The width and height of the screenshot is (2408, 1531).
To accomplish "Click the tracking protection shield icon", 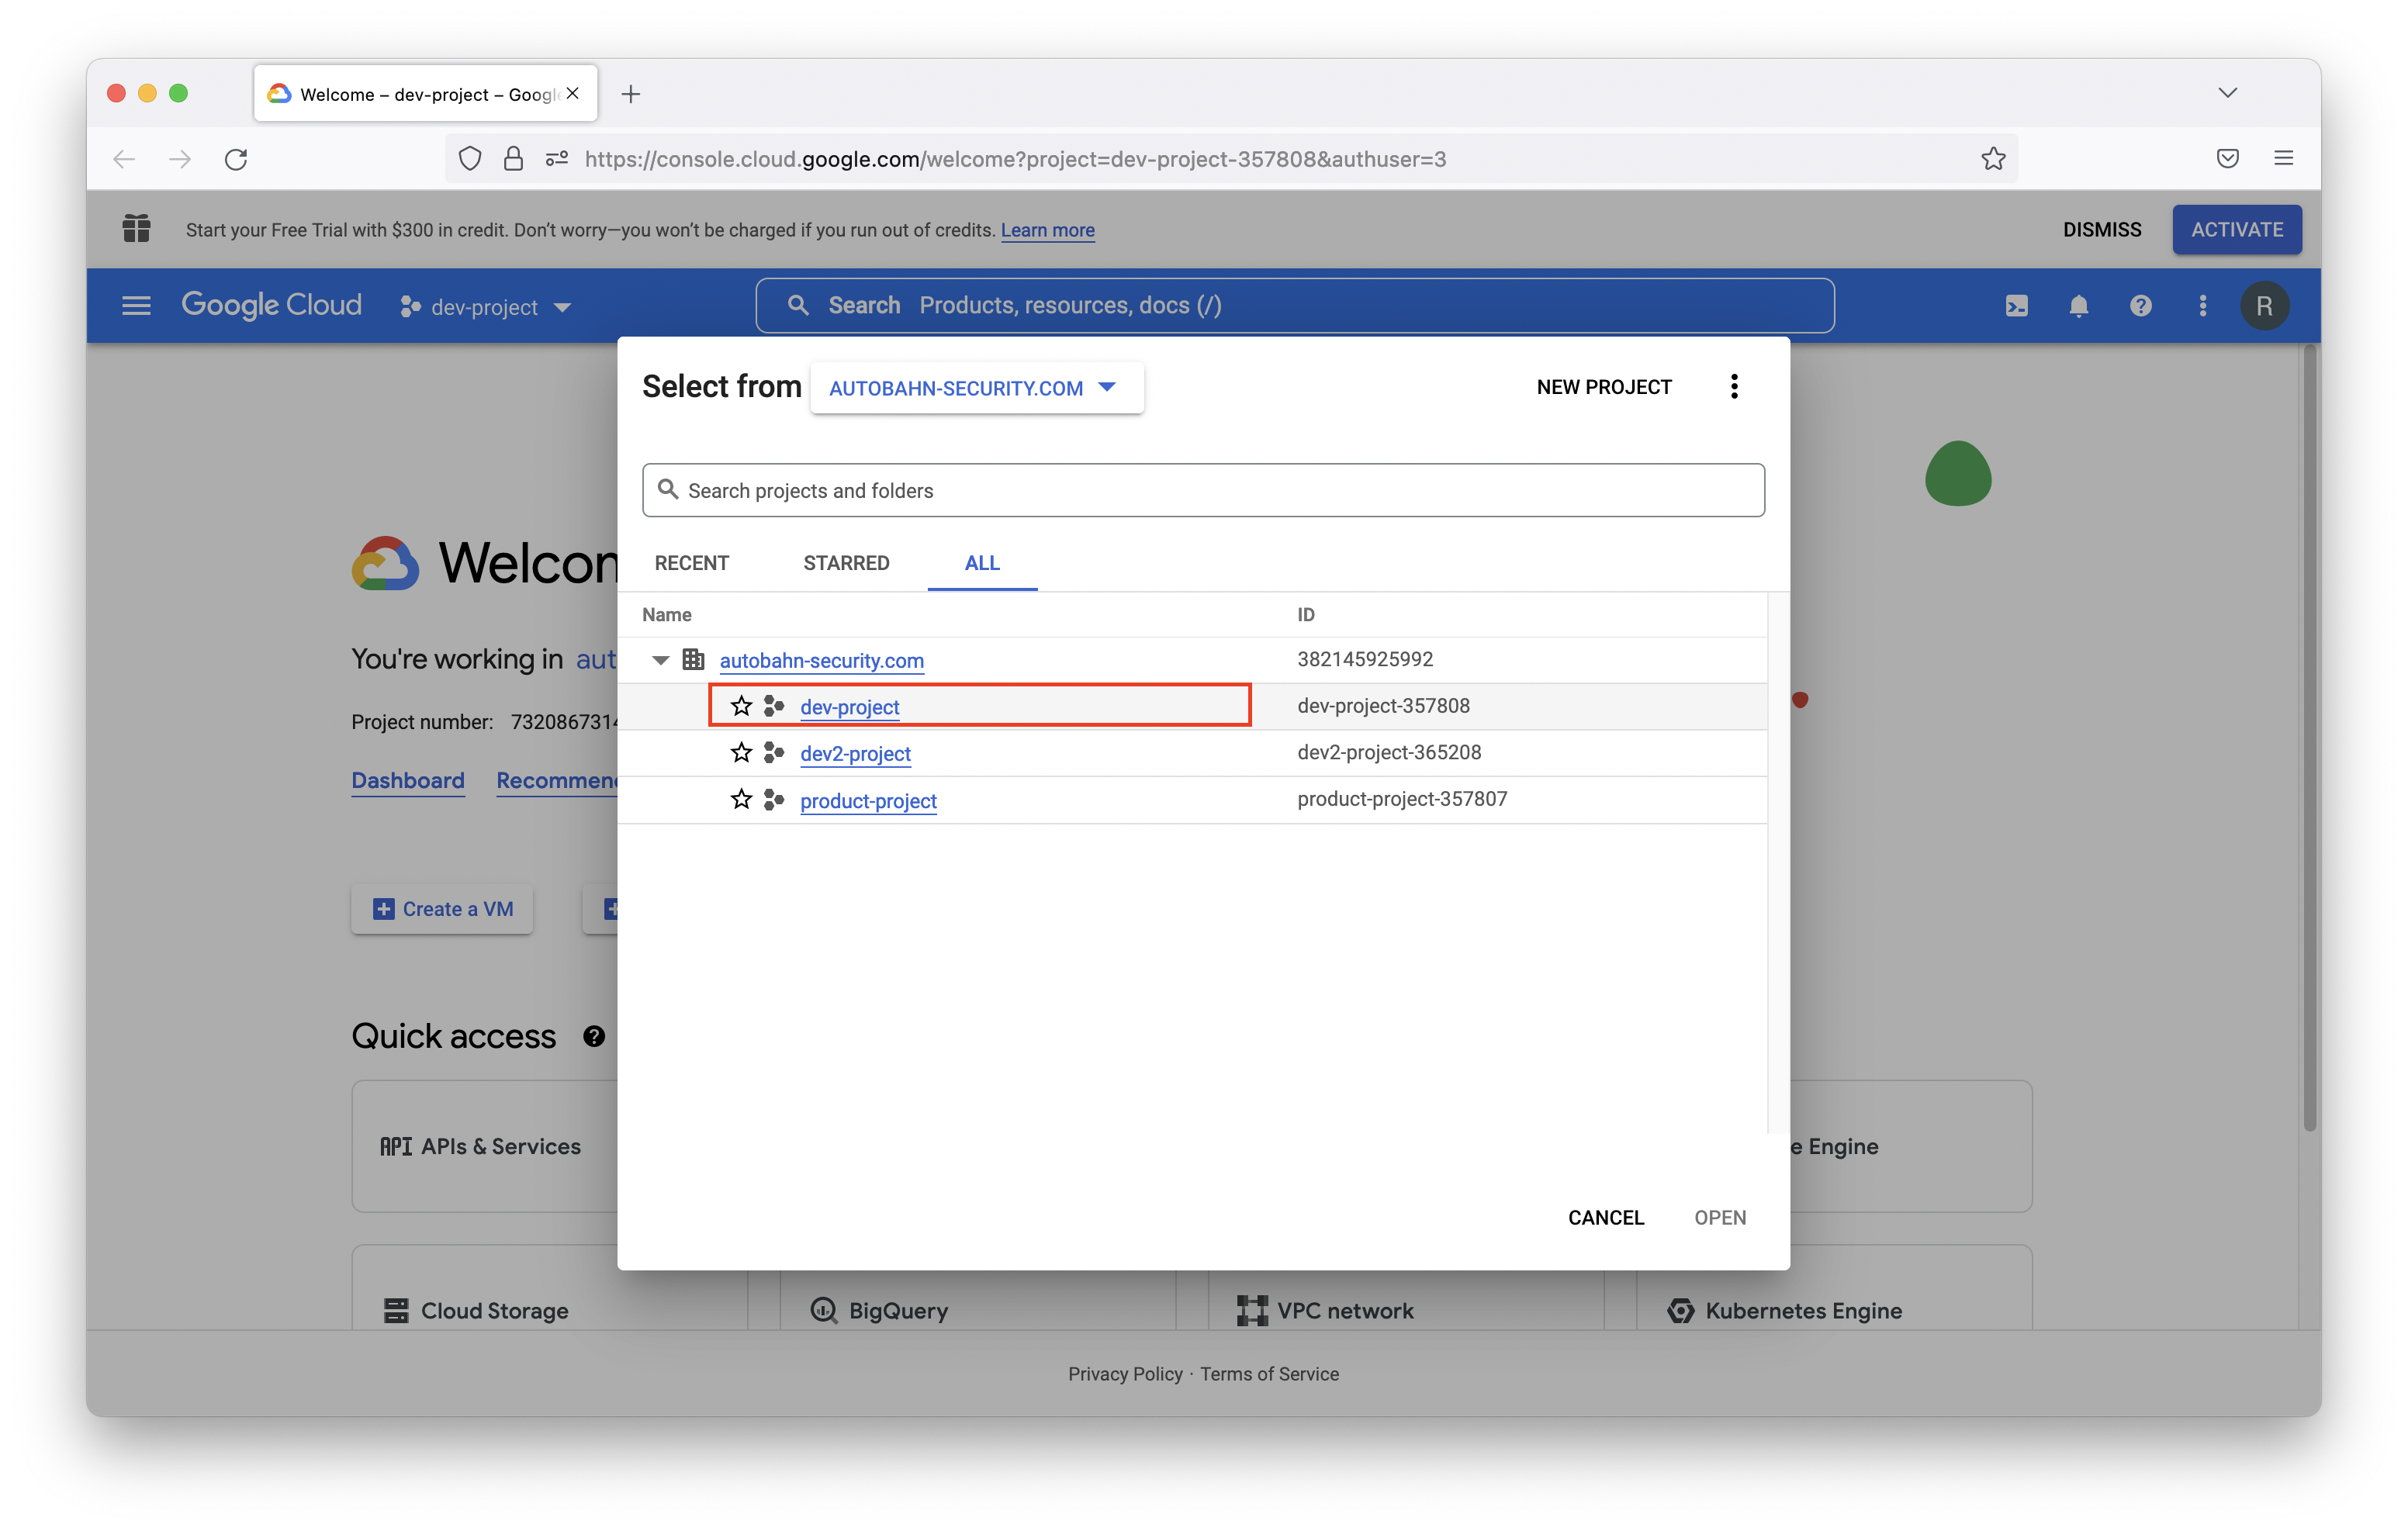I will point(470,159).
